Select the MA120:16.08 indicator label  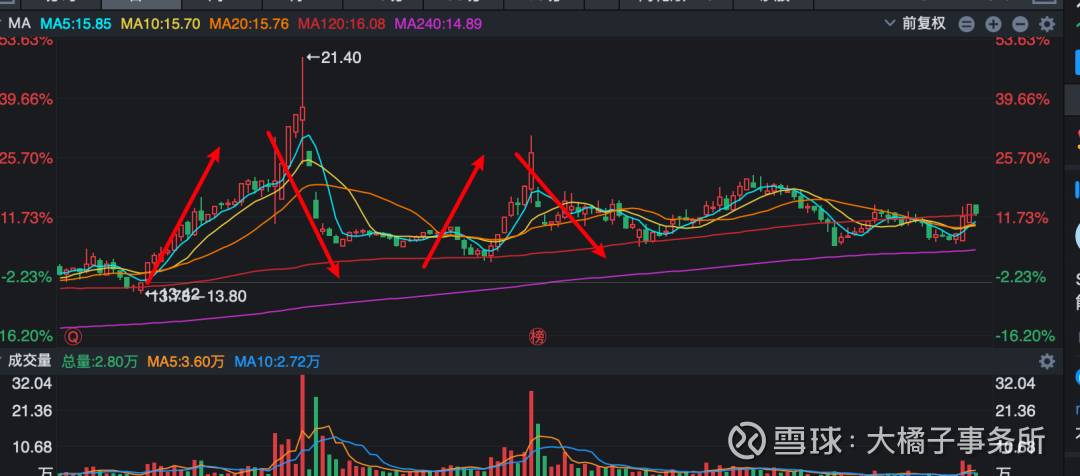coord(341,24)
